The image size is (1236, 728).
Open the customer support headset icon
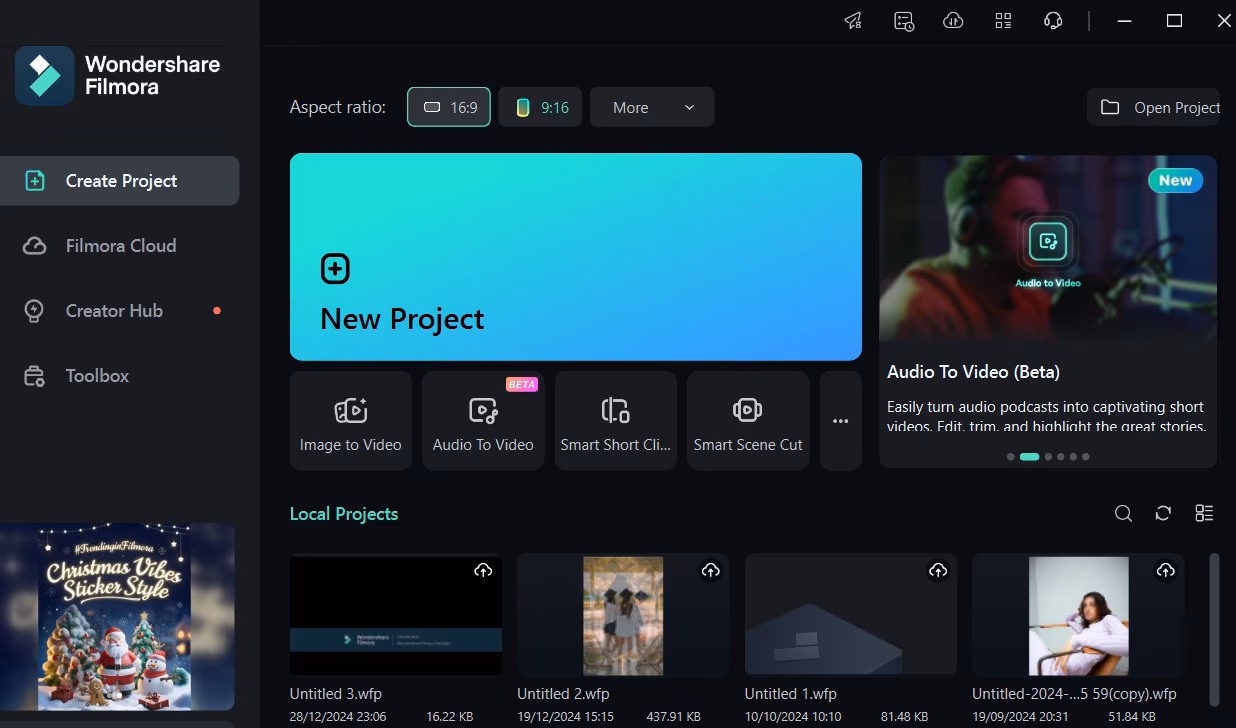point(1052,21)
